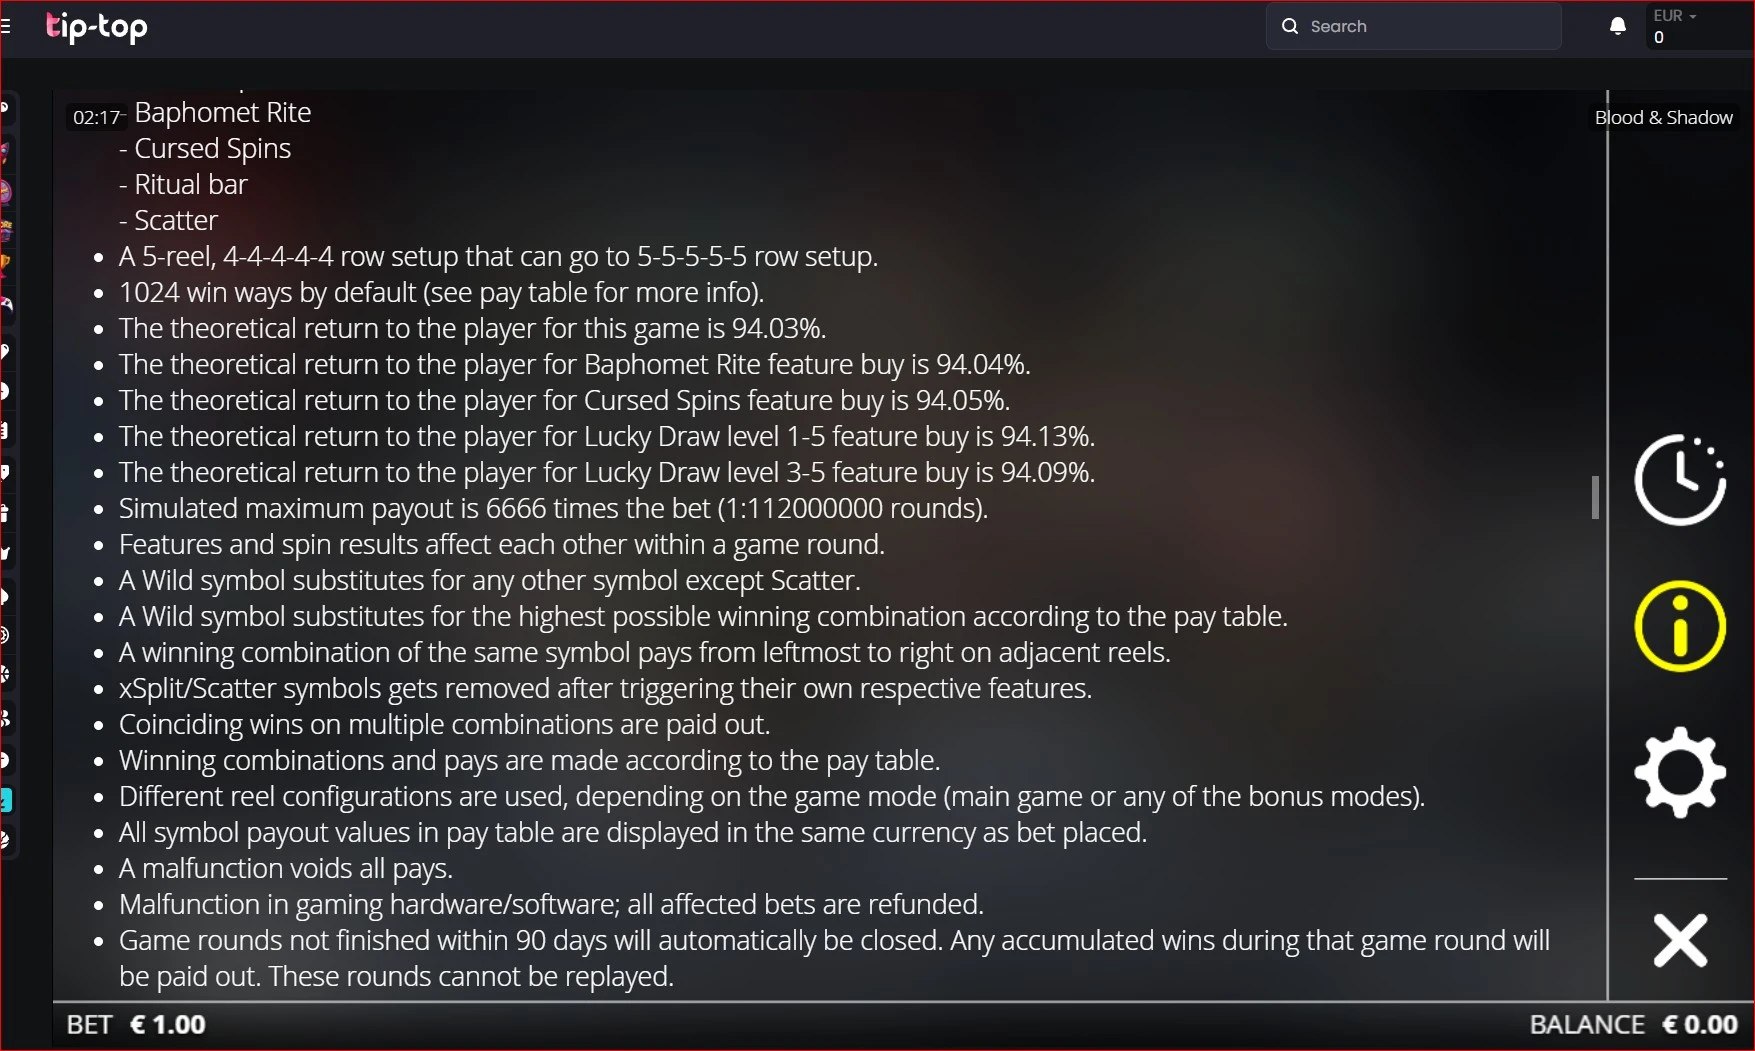Viewport: 1755px width, 1051px height.
Task: Click the cyan highlighted sidebar icon
Action: 5,800
